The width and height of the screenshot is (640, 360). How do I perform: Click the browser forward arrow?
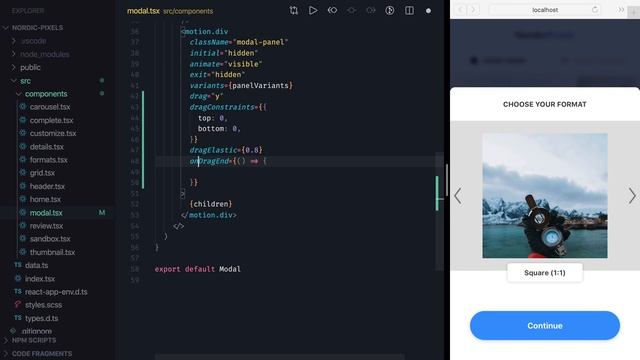[473, 9]
